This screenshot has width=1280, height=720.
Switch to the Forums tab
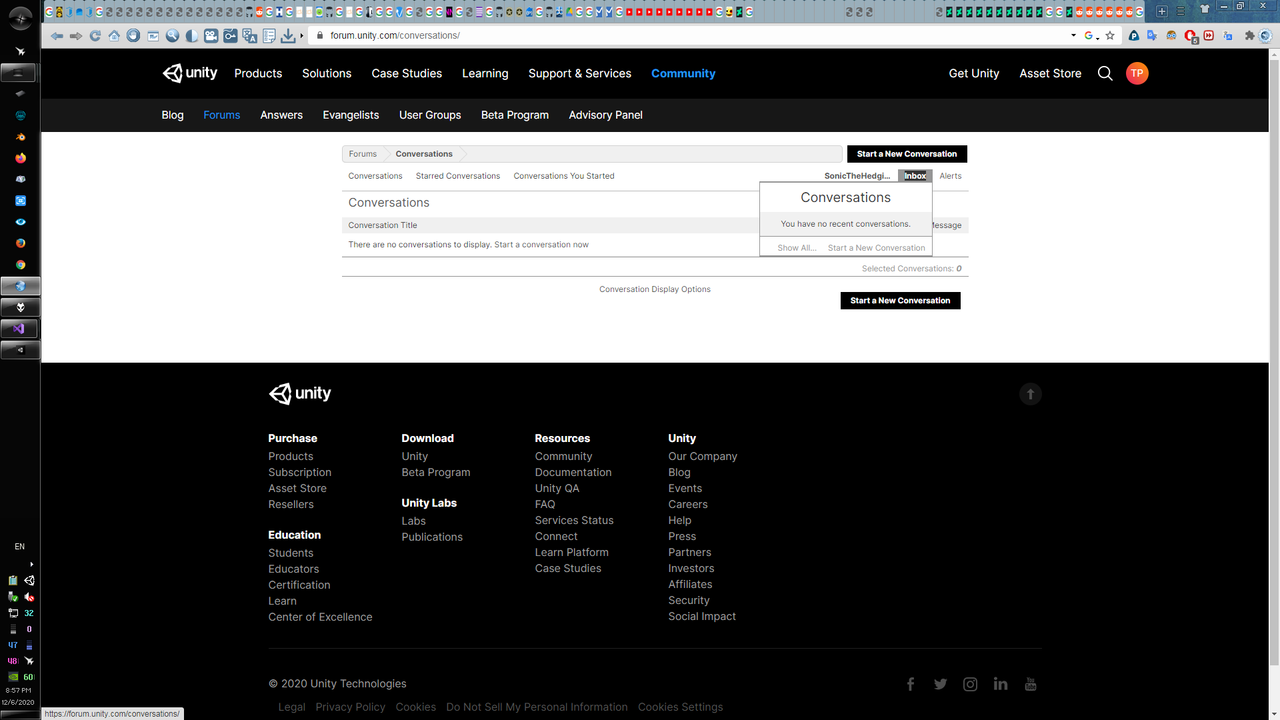coord(221,115)
